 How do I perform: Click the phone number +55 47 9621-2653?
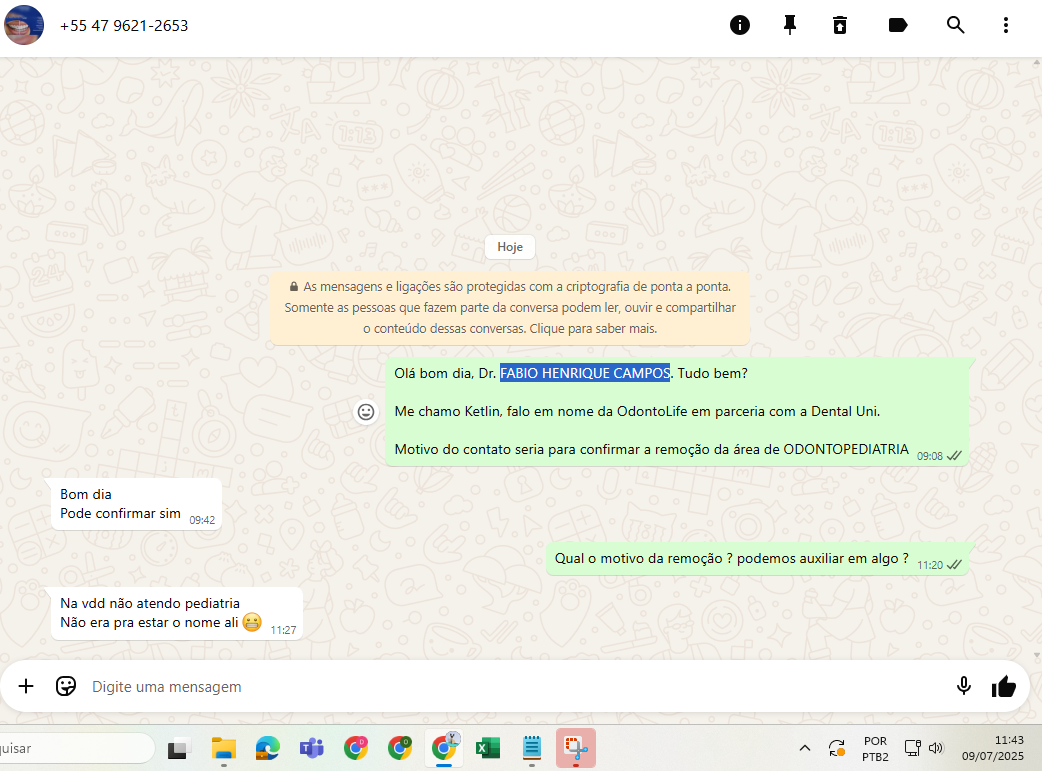(x=124, y=26)
